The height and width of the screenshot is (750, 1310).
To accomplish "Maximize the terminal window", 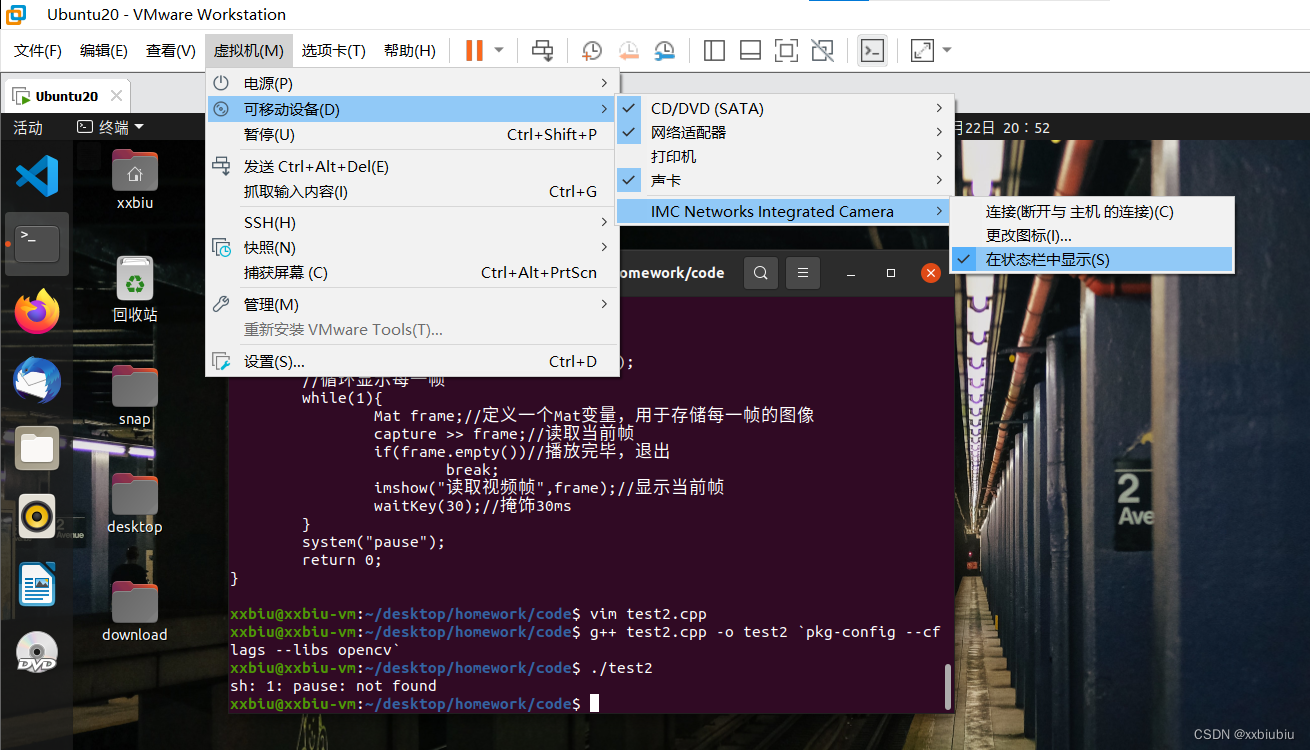I will tap(891, 273).
